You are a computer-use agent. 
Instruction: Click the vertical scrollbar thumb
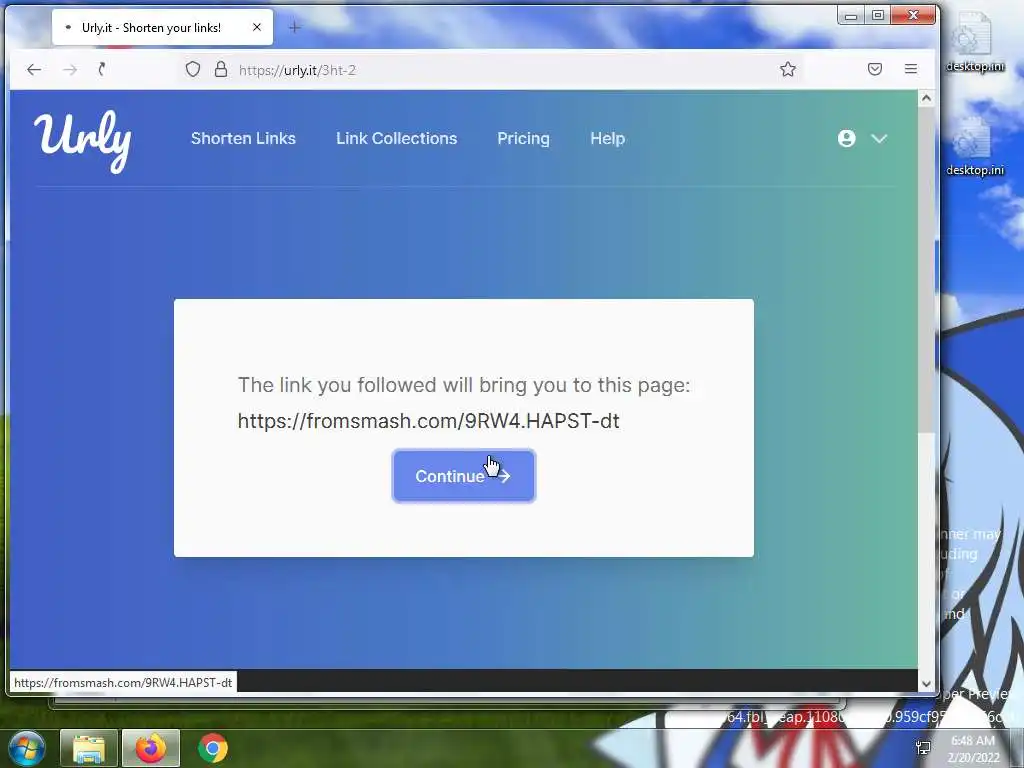[925, 269]
